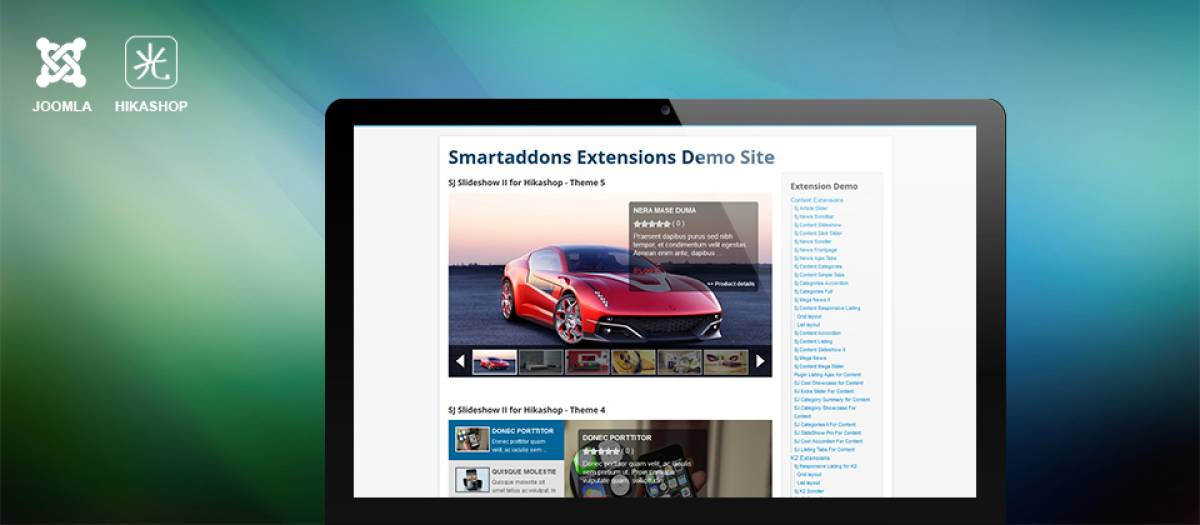Click the Smartaddons Extensions Demo Site heading
This screenshot has height=525, width=1200.
click(x=611, y=157)
